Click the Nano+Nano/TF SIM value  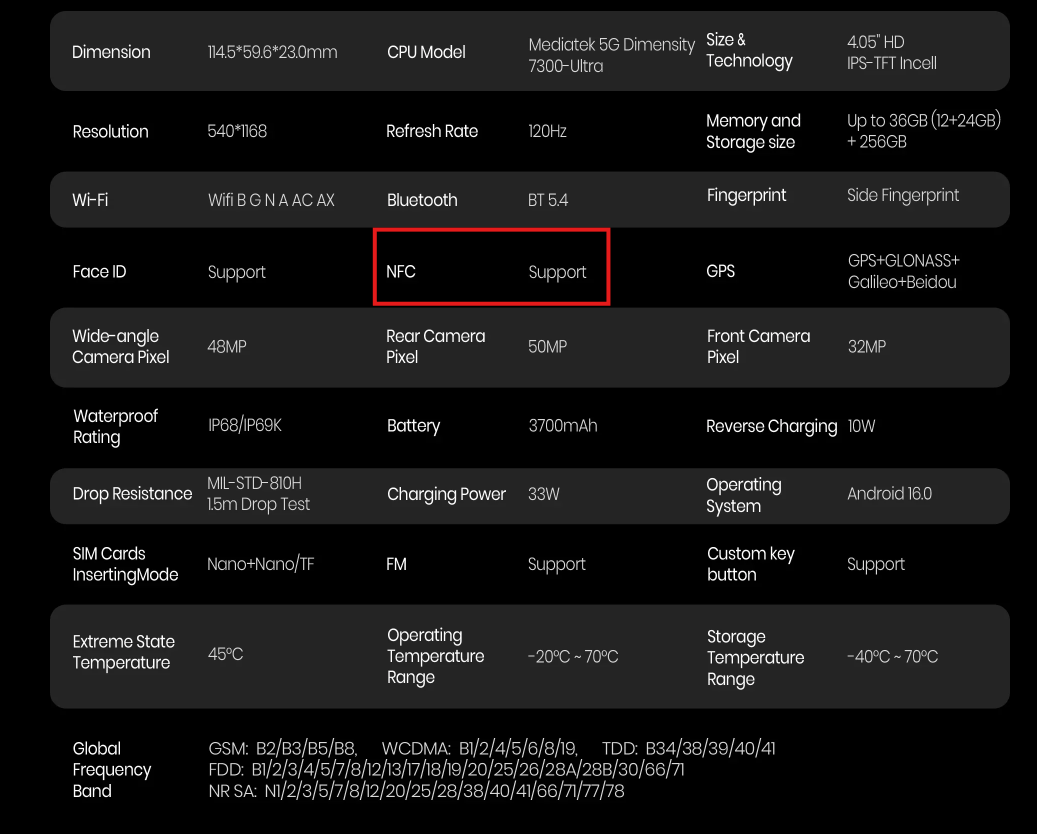coord(260,564)
